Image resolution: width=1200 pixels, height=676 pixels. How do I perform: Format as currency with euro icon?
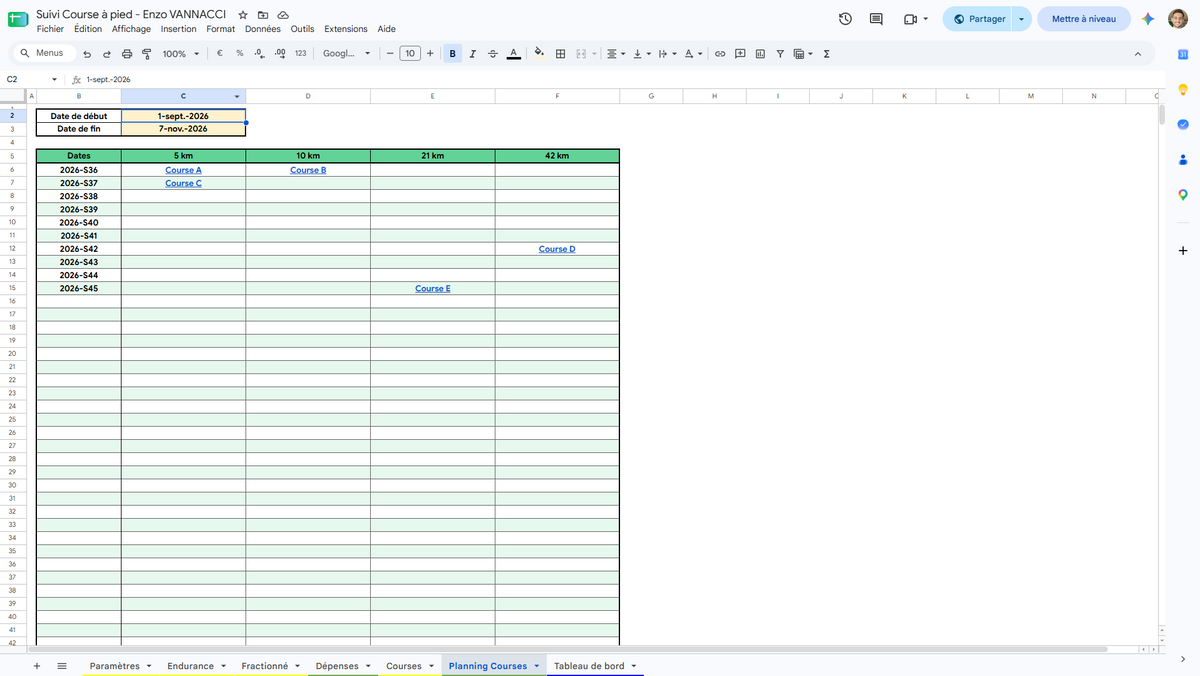click(219, 54)
